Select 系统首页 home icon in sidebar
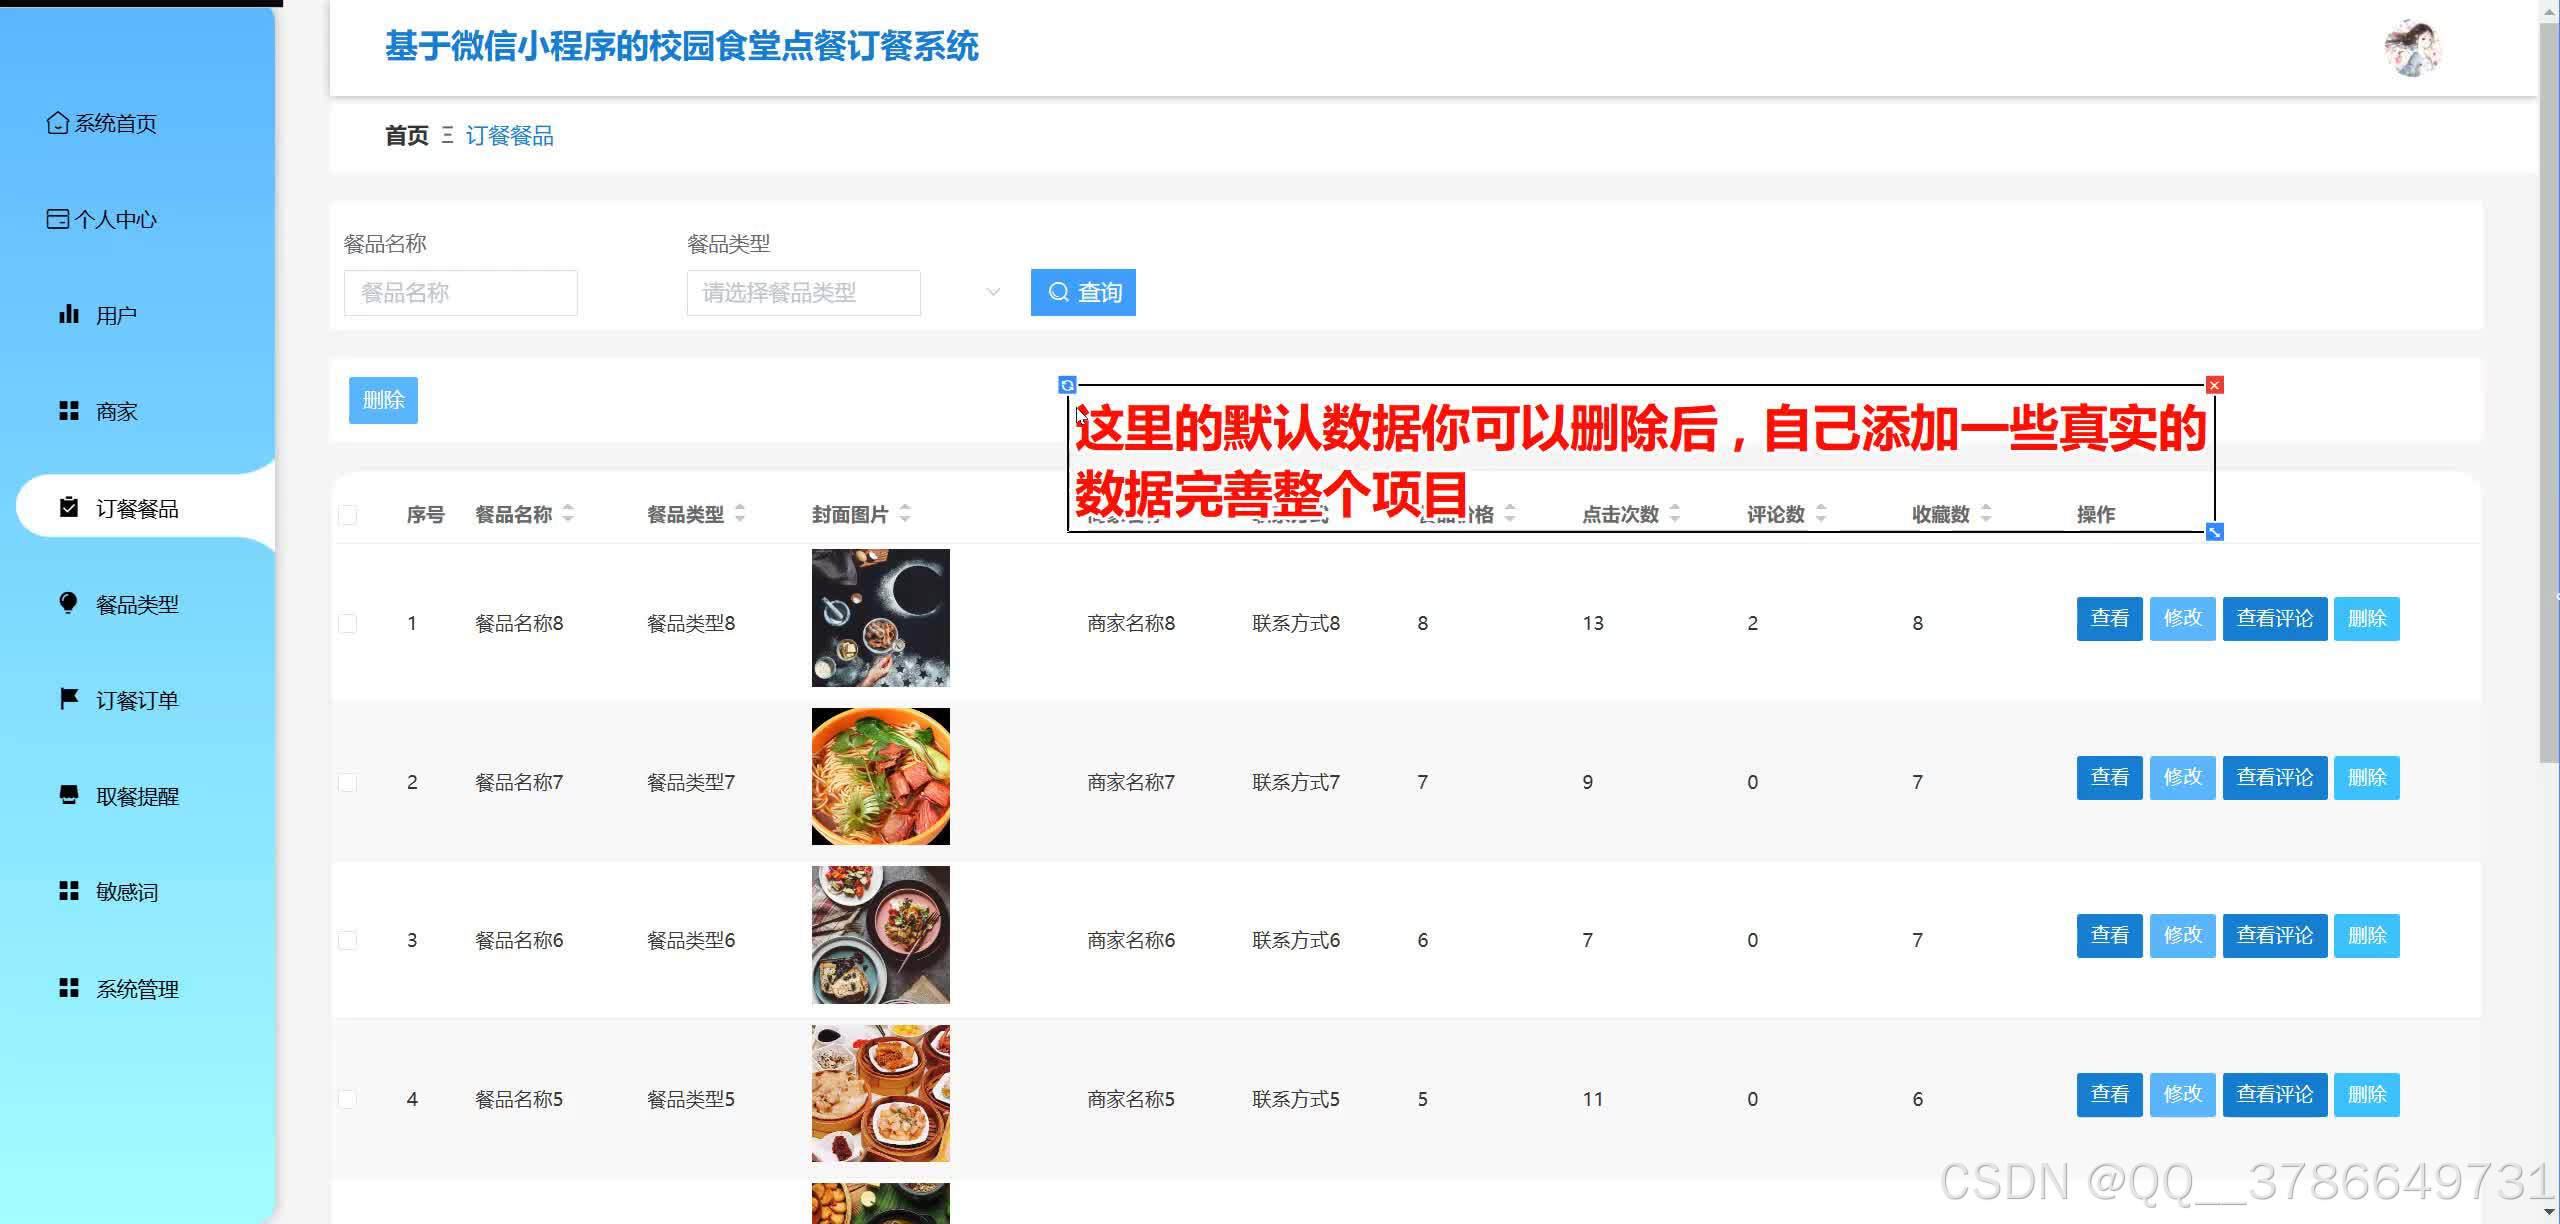The image size is (2560, 1224). [x=57, y=123]
